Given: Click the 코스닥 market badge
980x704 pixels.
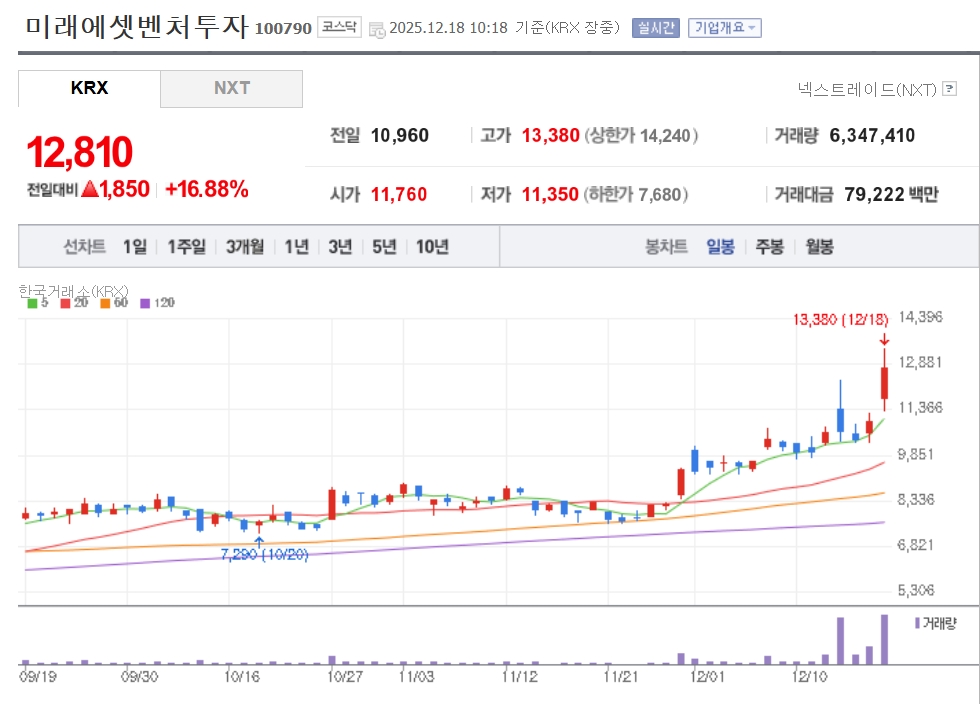Looking at the screenshot, I should tap(339, 28).
